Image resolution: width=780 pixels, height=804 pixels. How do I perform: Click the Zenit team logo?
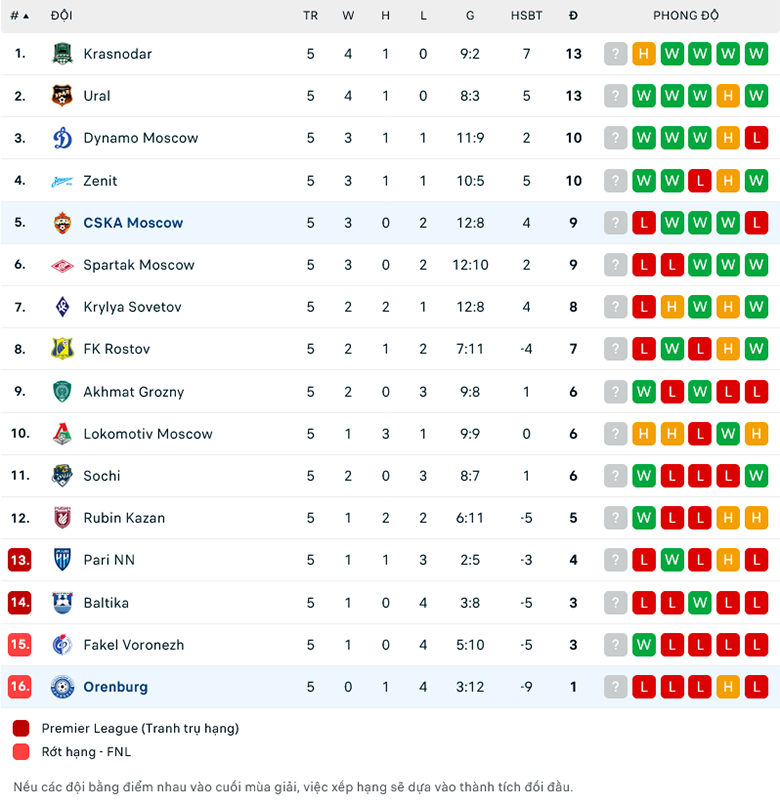click(62, 181)
